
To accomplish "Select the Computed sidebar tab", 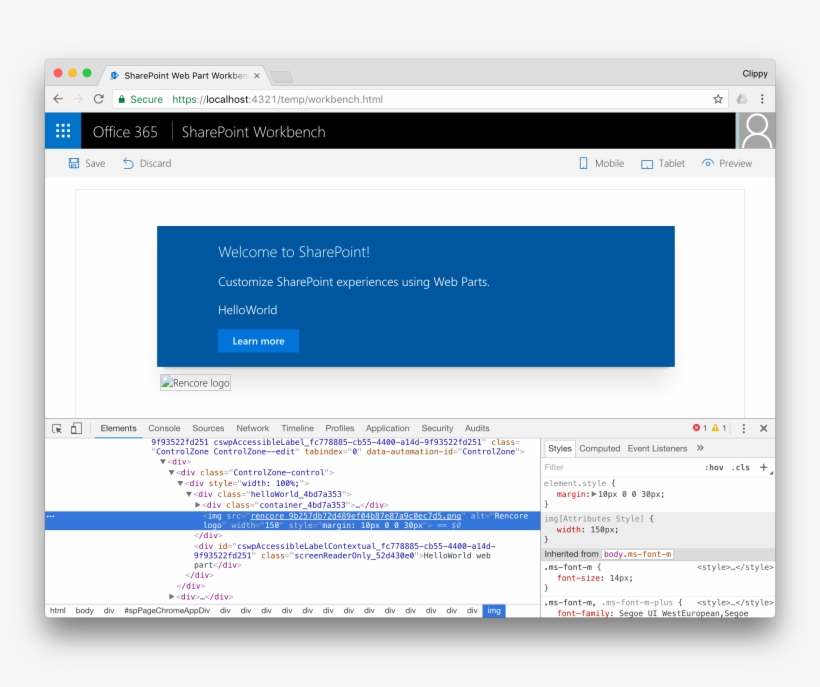I will pyautogui.click(x=599, y=449).
